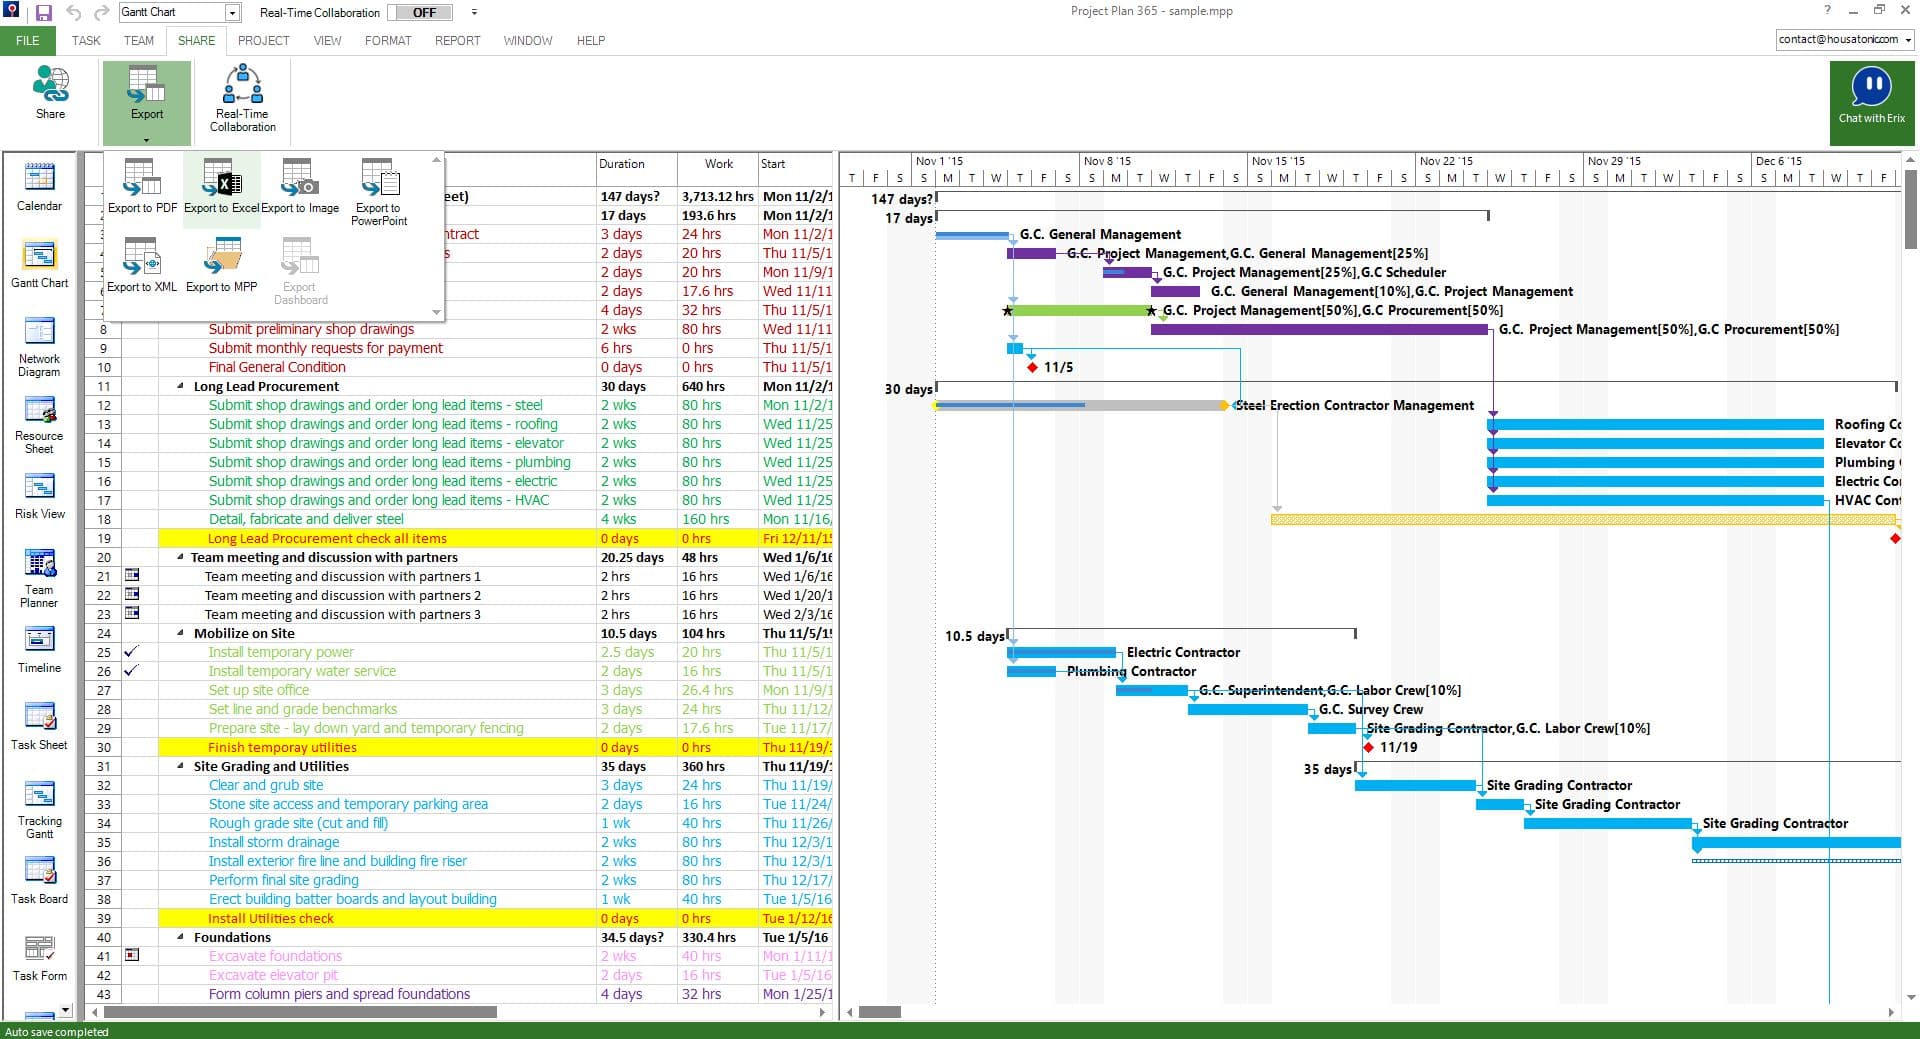Select task 'Install Utilities check'
This screenshot has width=1920, height=1039.
pos(270,918)
